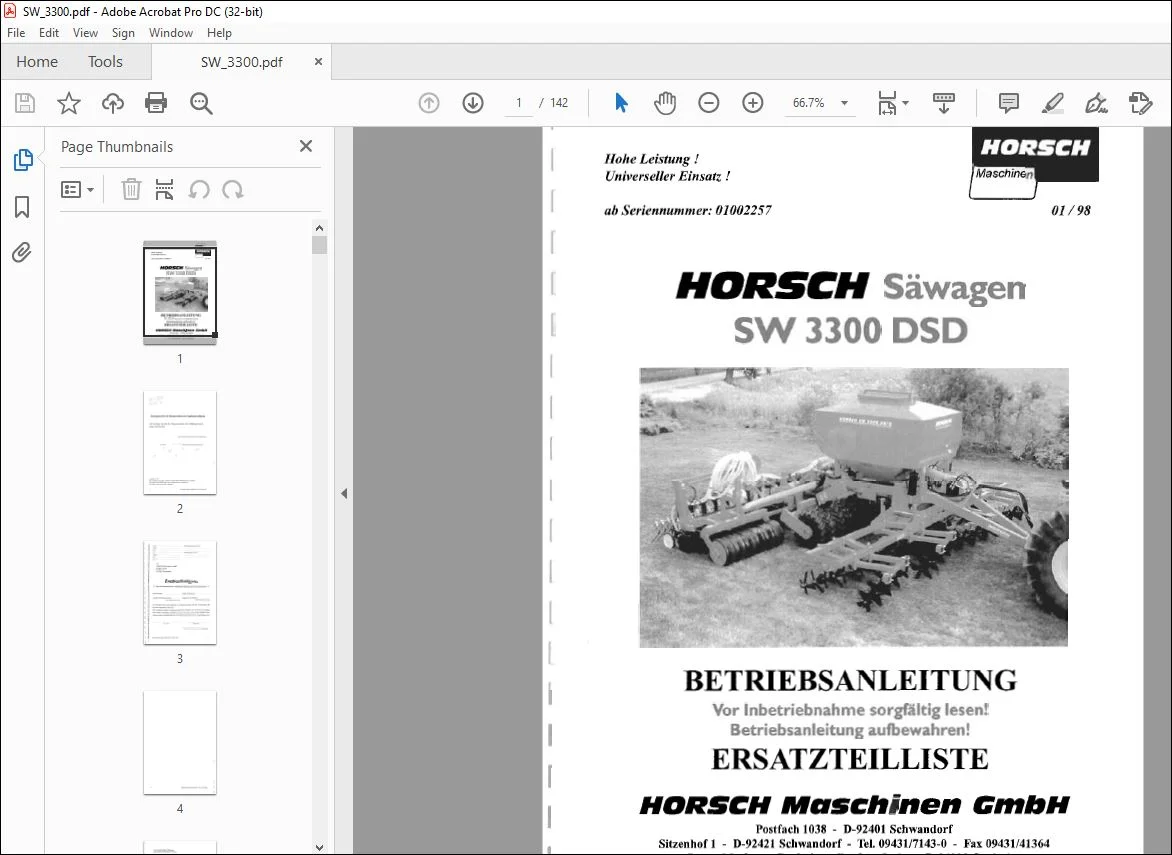Click the insert/extract pages icon

(164, 190)
